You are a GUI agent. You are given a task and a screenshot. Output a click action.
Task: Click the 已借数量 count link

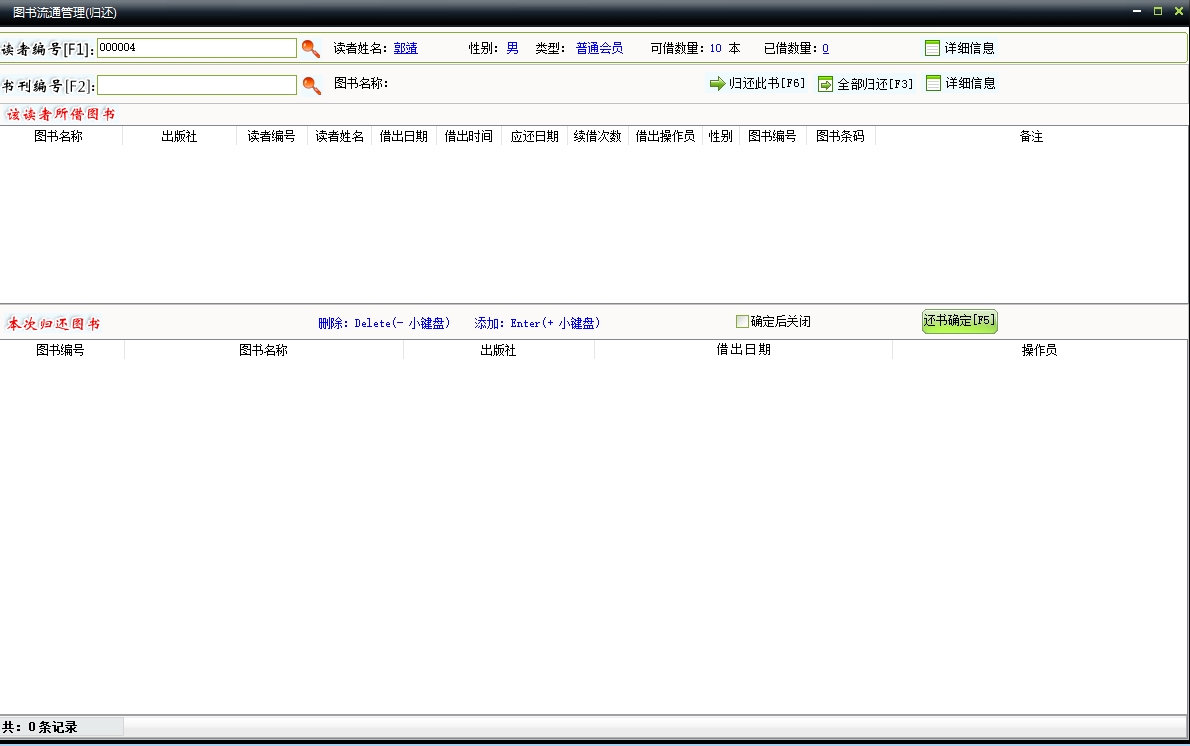pos(825,48)
